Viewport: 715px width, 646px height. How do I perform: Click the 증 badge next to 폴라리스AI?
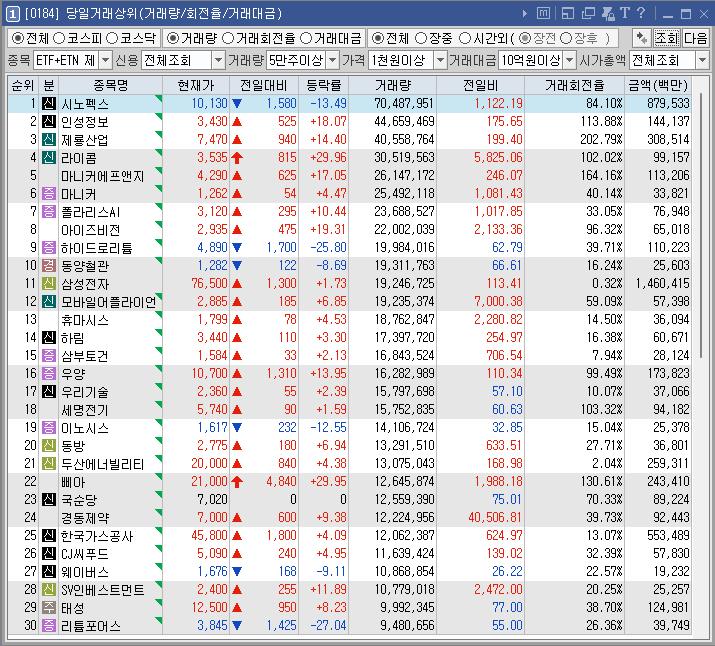tap(49, 211)
